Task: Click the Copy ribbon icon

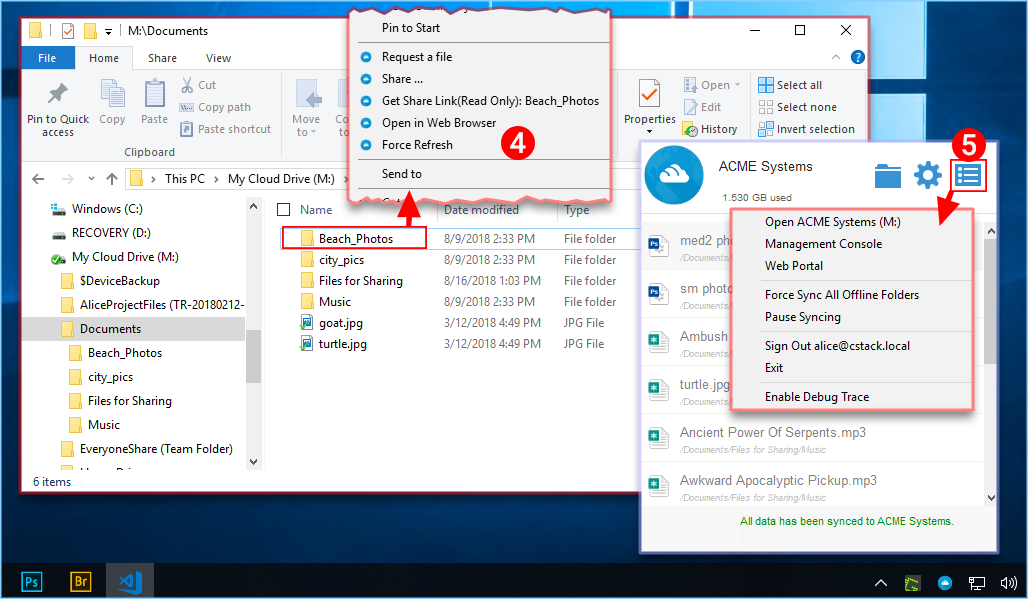Action: [112, 93]
